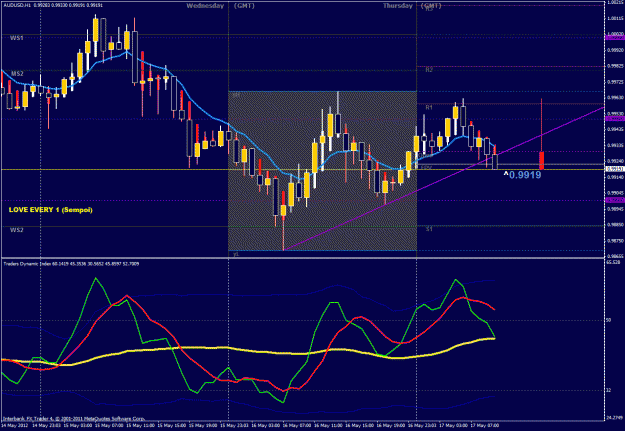Click the 0.98750 price scale value
Viewport: 625px width, 431px height.
615,240
